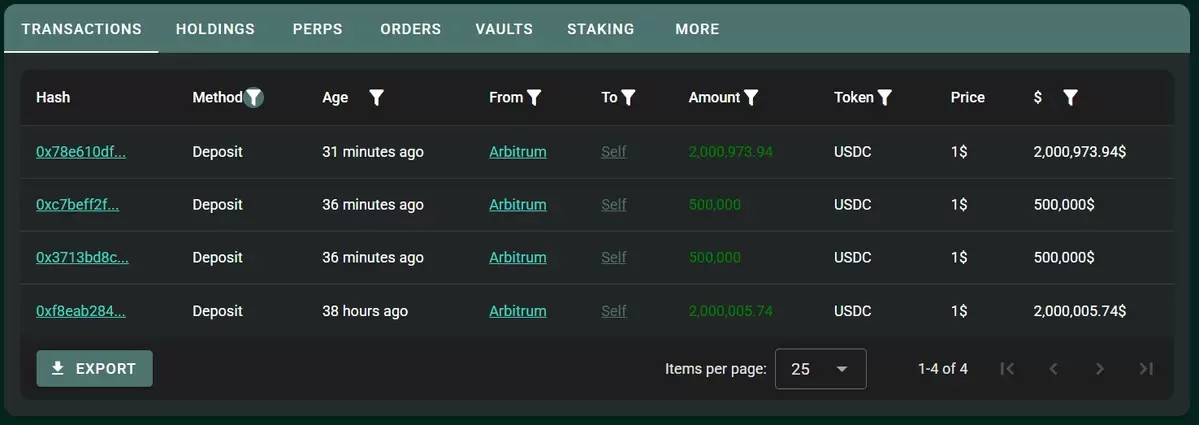This screenshot has height=425, width=1199.
Task: Open the Method column filter icon
Action: [x=254, y=98]
